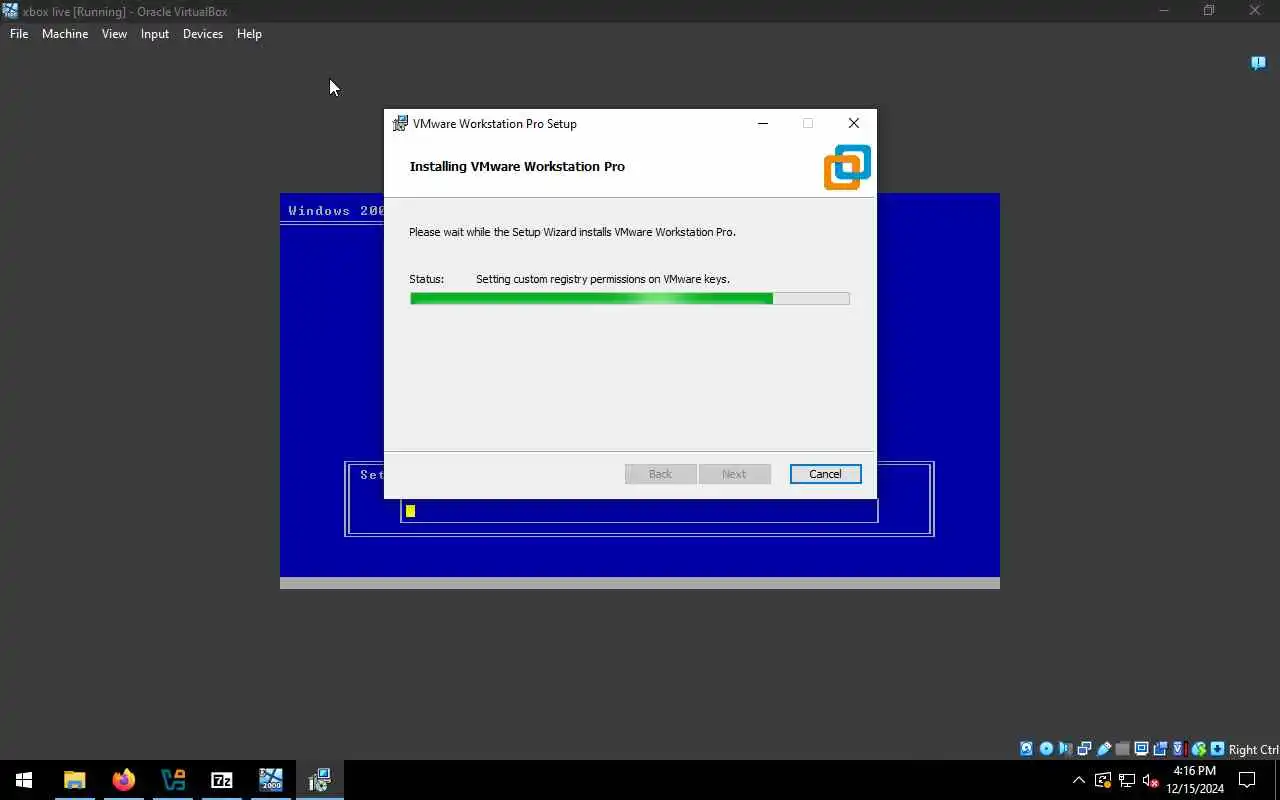Screen dimensions: 1280x800
Task: Click the greyed-out Back button
Action: (660, 474)
